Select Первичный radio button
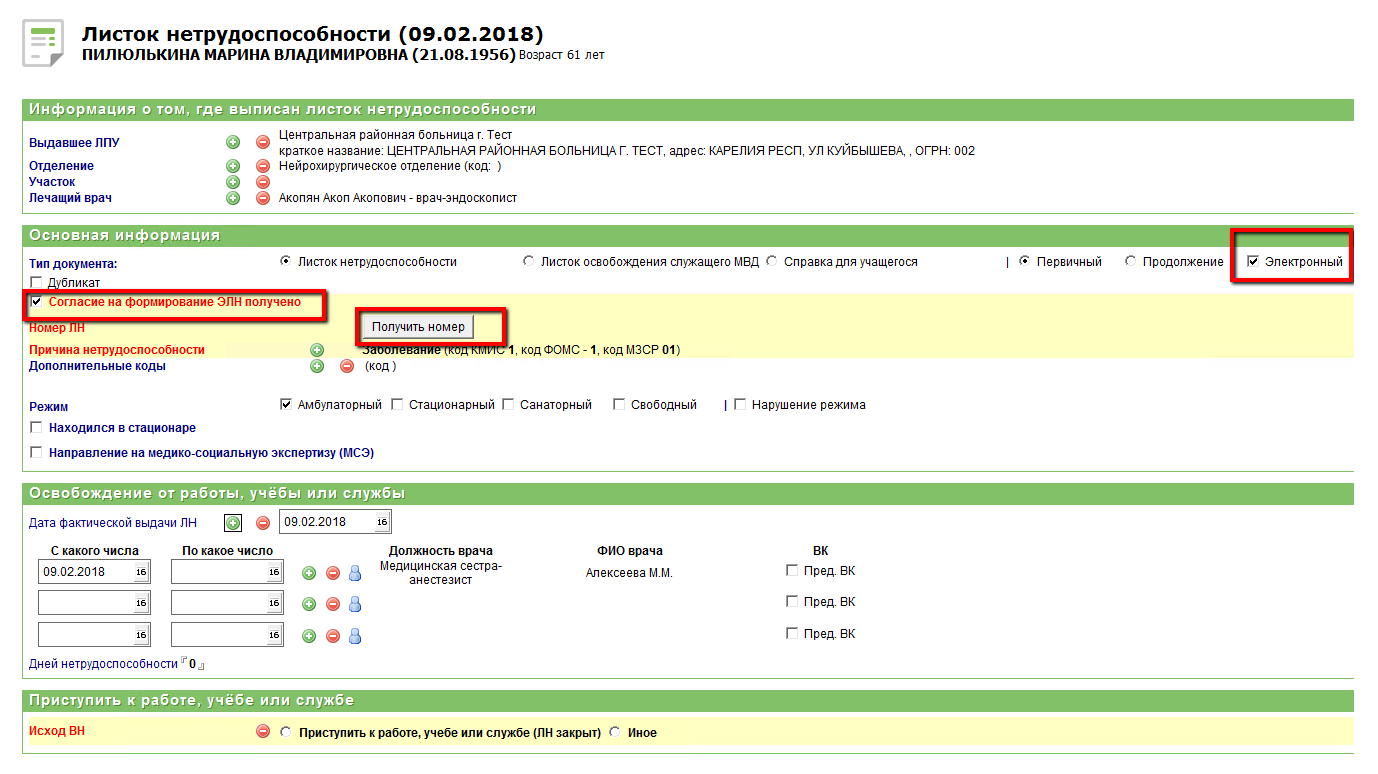1378x774 pixels. point(1025,262)
